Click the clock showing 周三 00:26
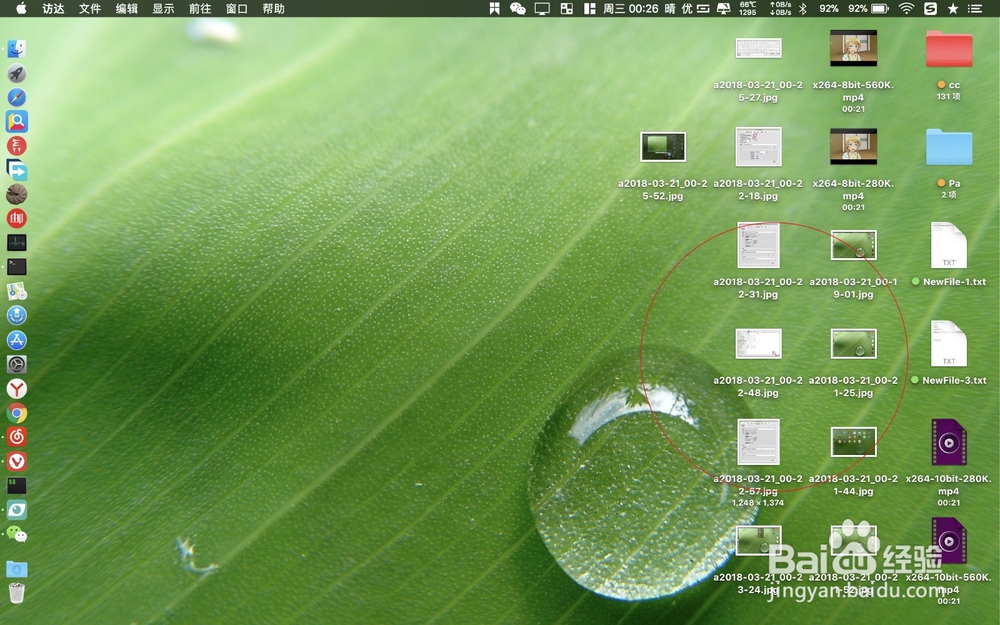This screenshot has width=1000, height=625. click(x=631, y=8)
